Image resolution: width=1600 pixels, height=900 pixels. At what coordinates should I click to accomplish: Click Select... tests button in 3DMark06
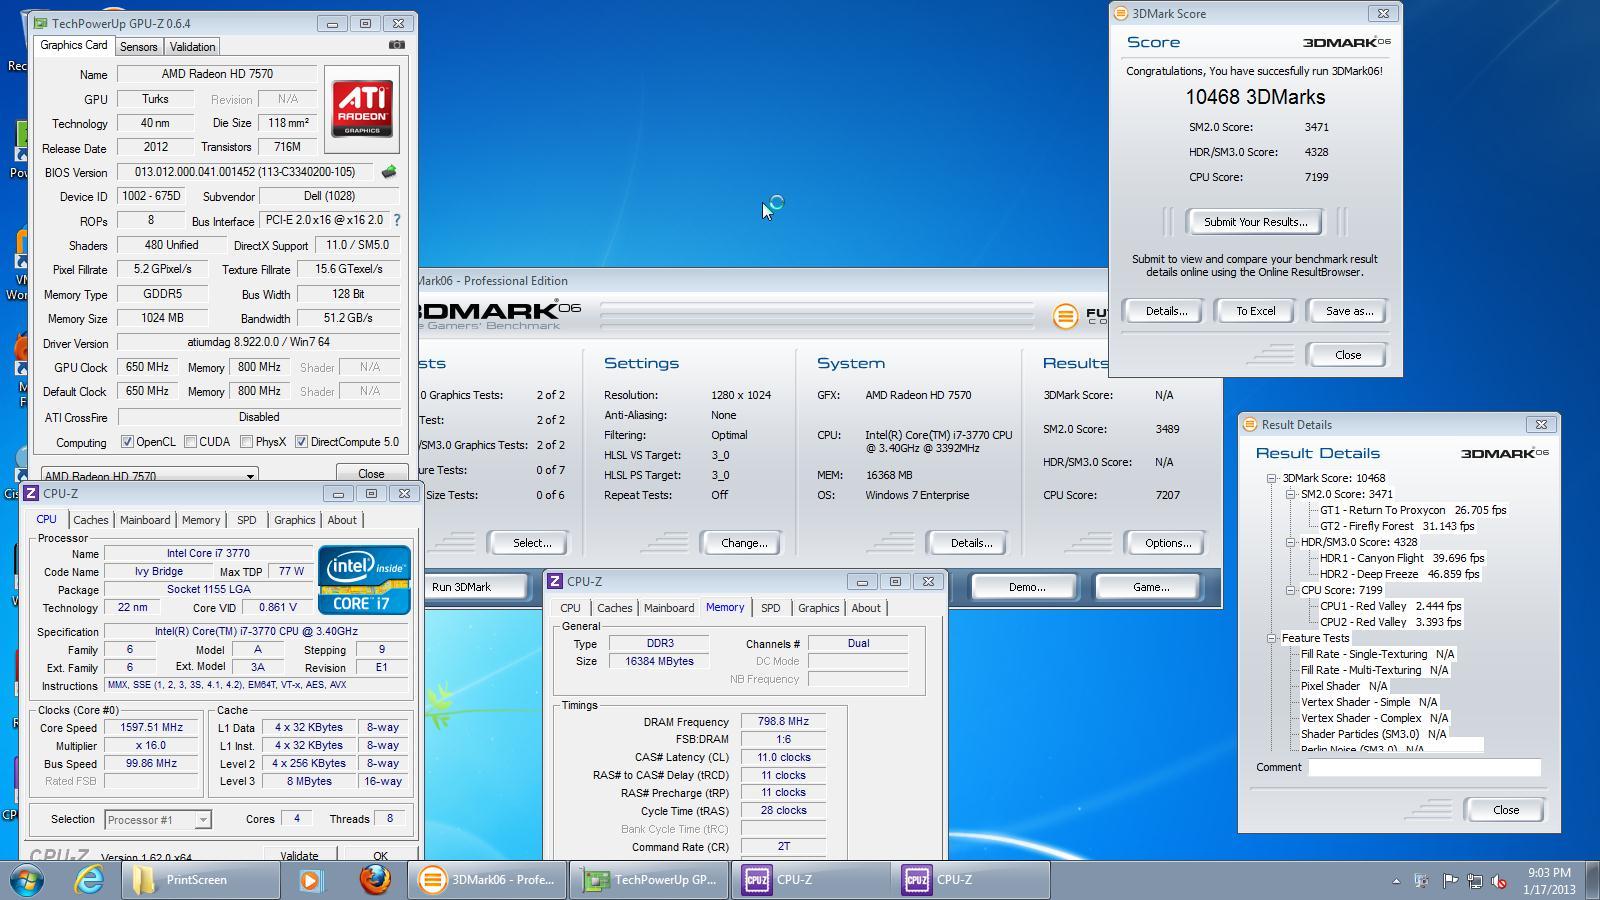point(531,543)
